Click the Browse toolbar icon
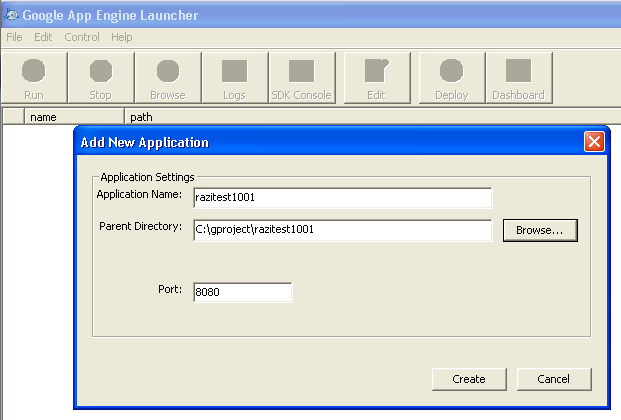Viewport: 621px width, 420px height. [x=168, y=78]
